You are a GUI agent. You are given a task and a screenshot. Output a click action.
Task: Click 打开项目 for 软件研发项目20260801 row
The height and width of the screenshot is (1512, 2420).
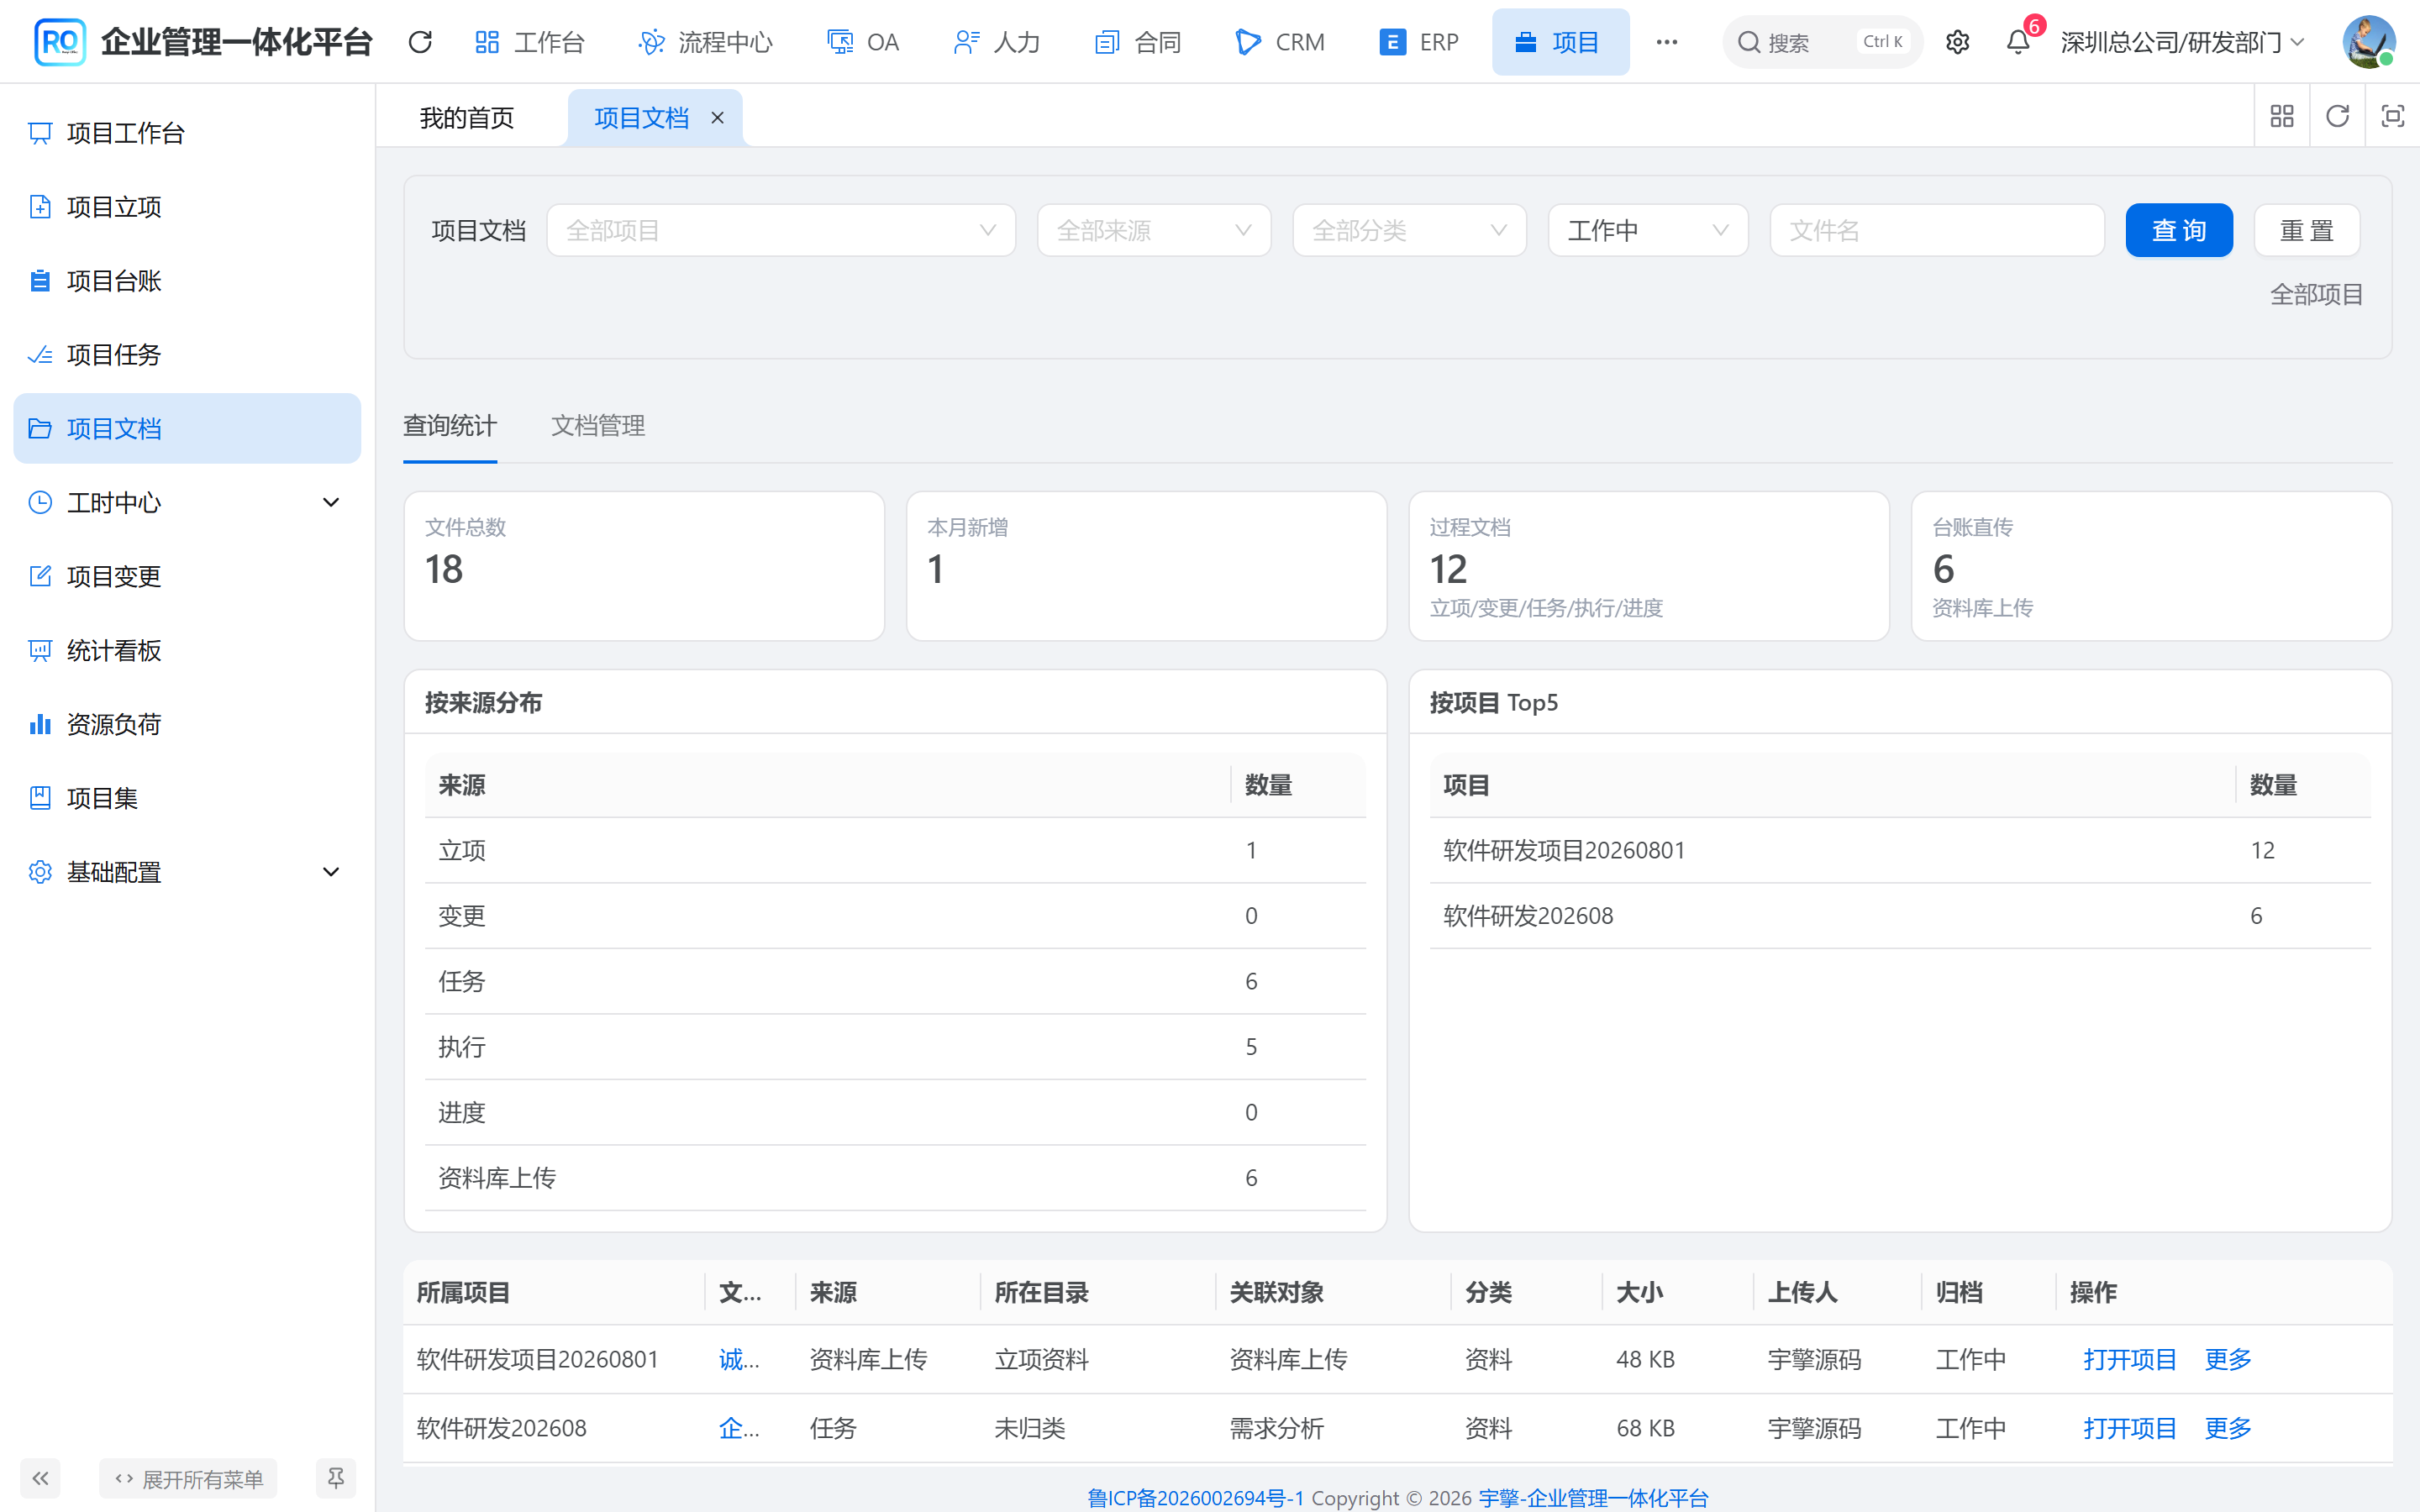click(2130, 1360)
